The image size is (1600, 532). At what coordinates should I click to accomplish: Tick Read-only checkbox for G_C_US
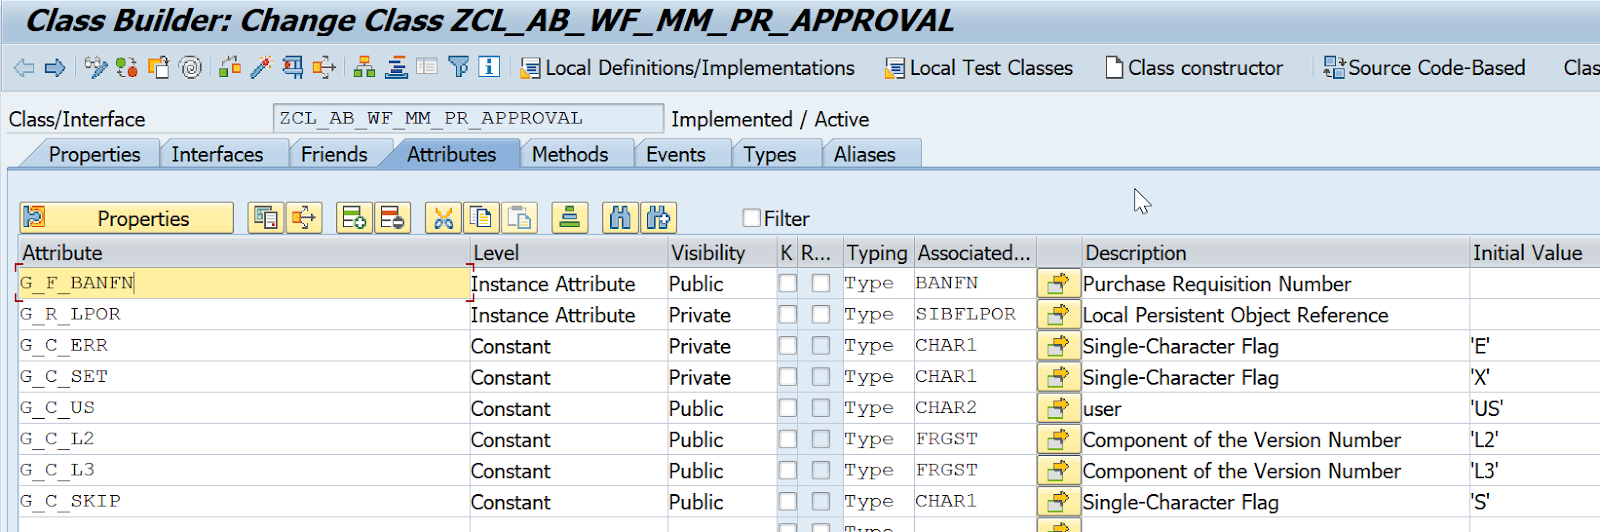point(821,408)
